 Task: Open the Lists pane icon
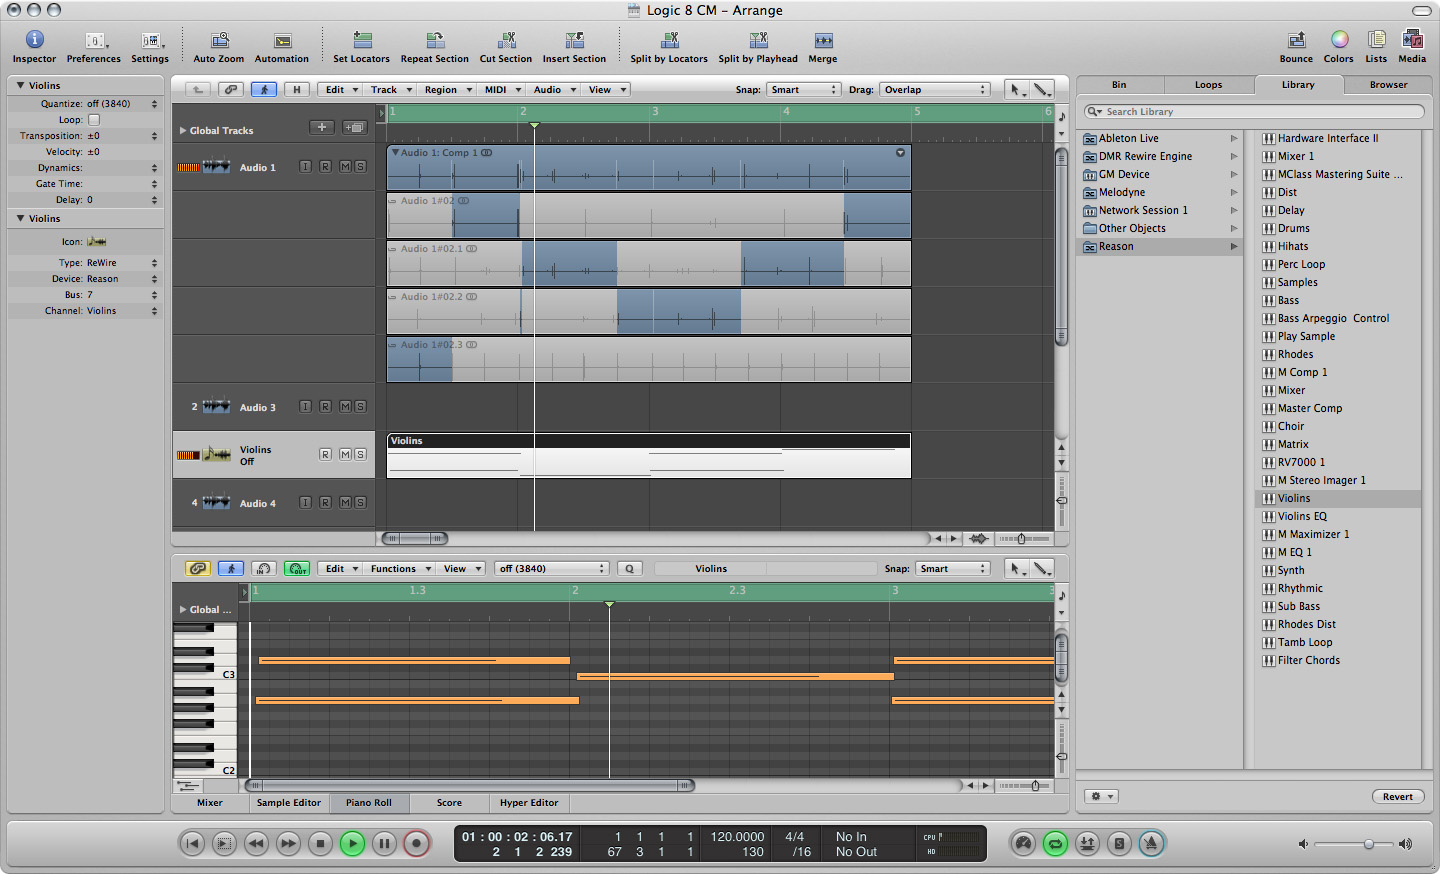[1377, 40]
